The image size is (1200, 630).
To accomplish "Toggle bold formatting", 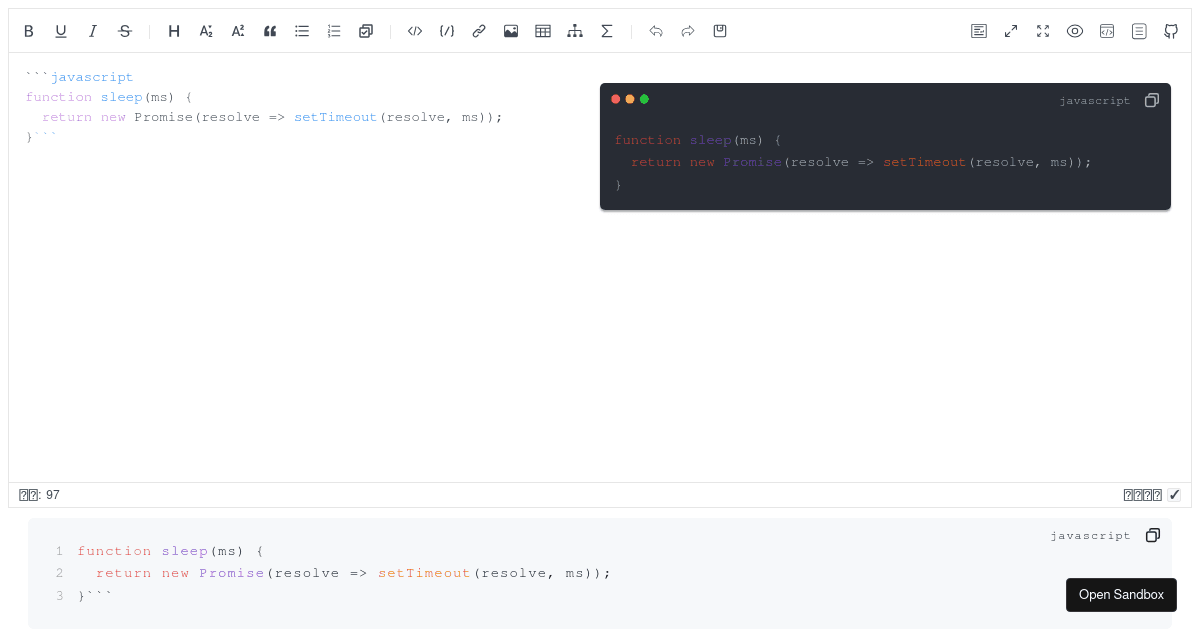I will (x=28, y=31).
